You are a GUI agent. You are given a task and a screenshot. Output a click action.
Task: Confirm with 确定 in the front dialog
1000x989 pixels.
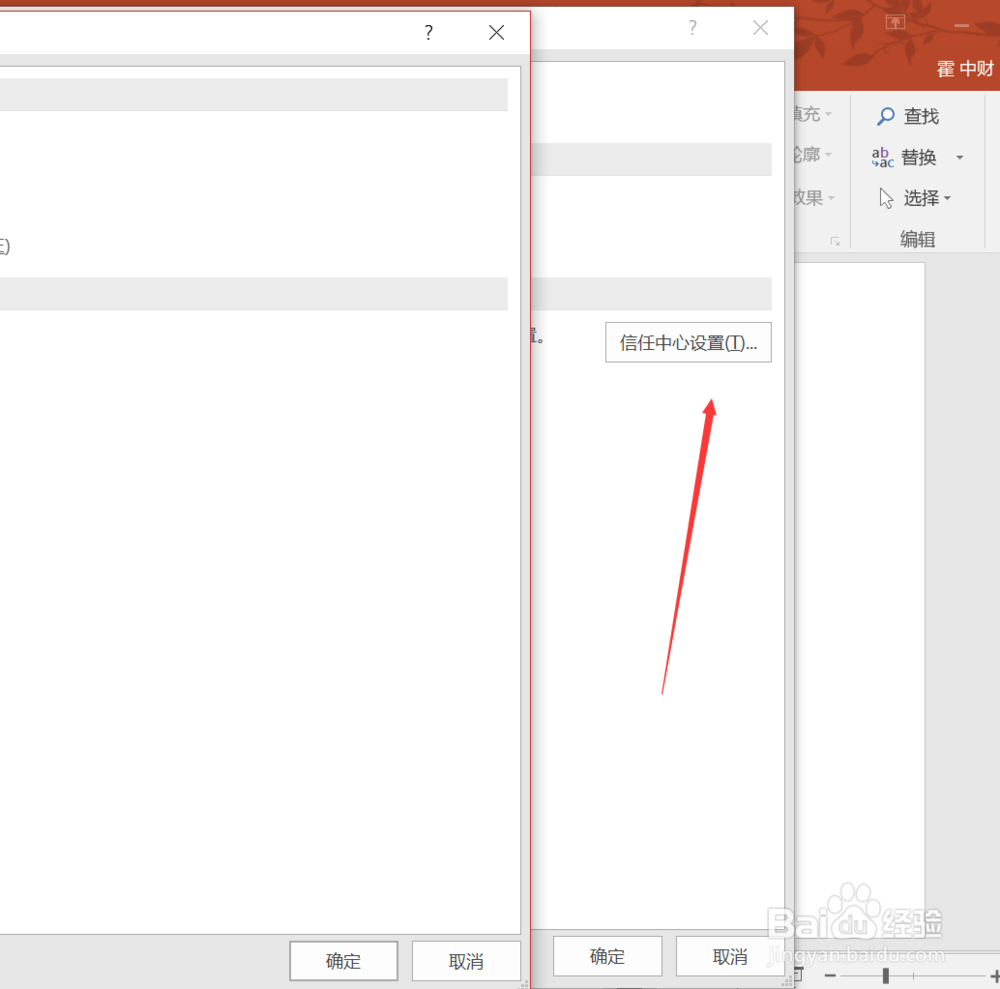[x=343, y=961]
